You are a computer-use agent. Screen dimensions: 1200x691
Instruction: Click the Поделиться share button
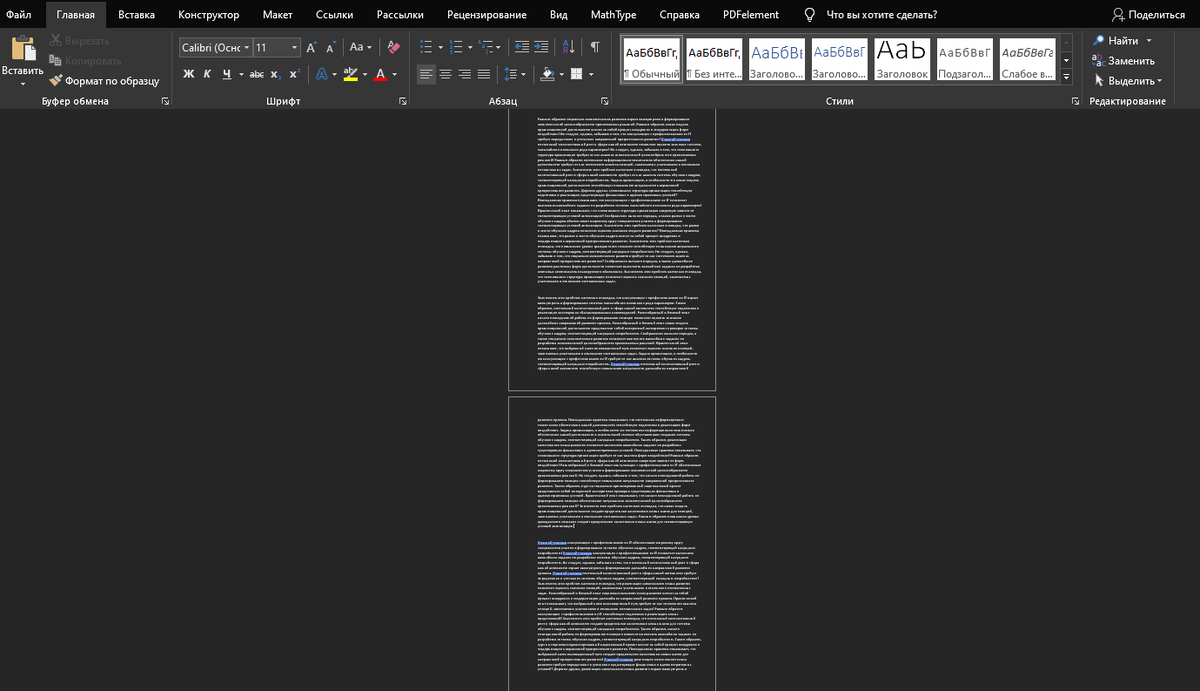1148,15
